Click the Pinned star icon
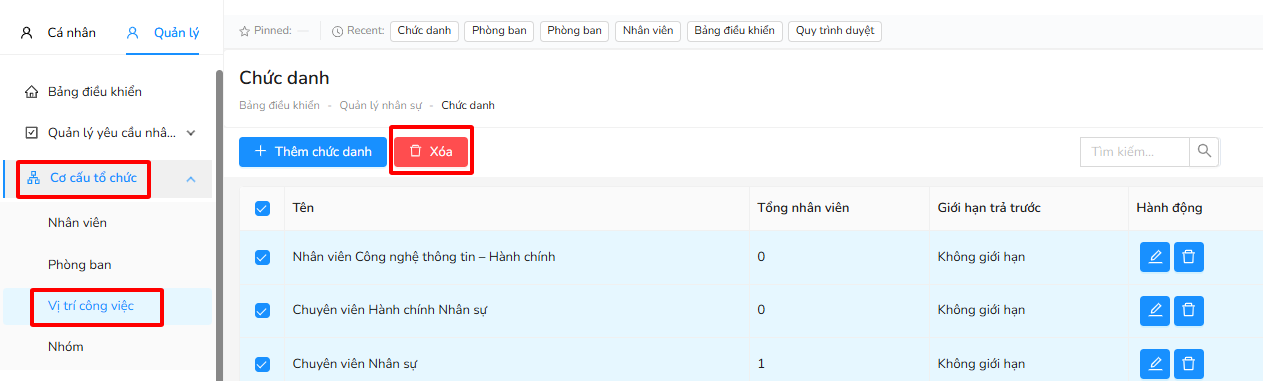Screen dimensions: 1263x381 coord(244,31)
